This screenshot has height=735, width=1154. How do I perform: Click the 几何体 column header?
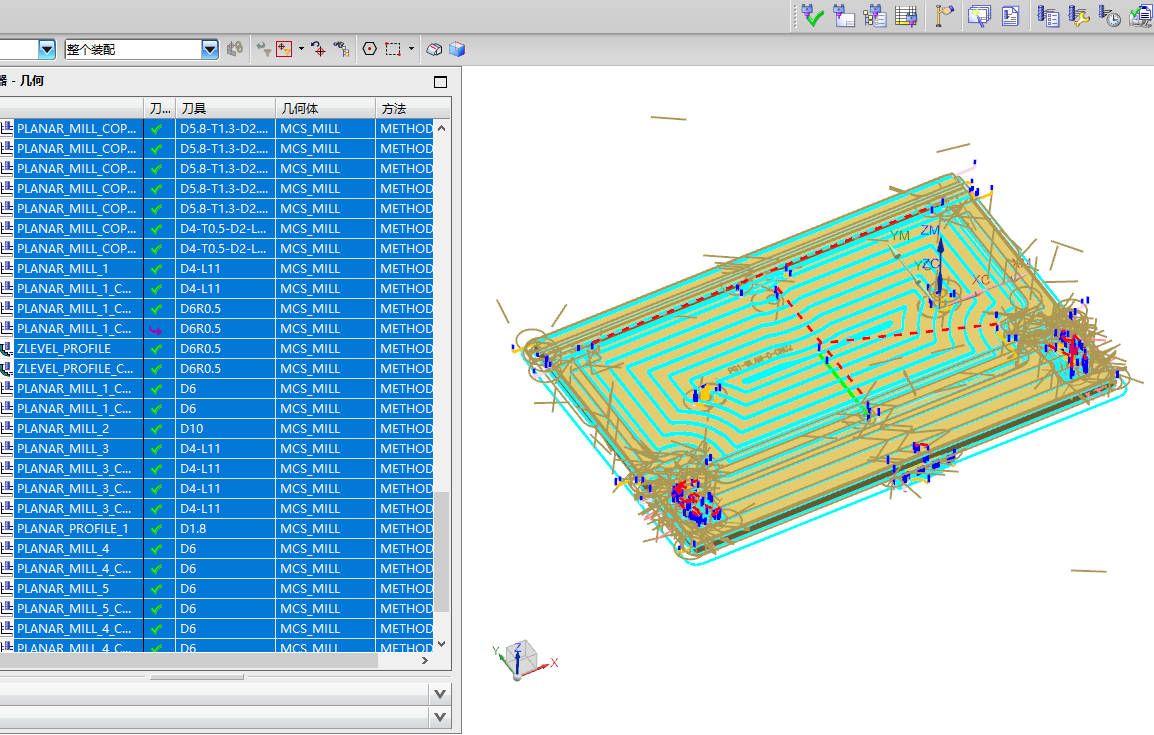click(325, 108)
